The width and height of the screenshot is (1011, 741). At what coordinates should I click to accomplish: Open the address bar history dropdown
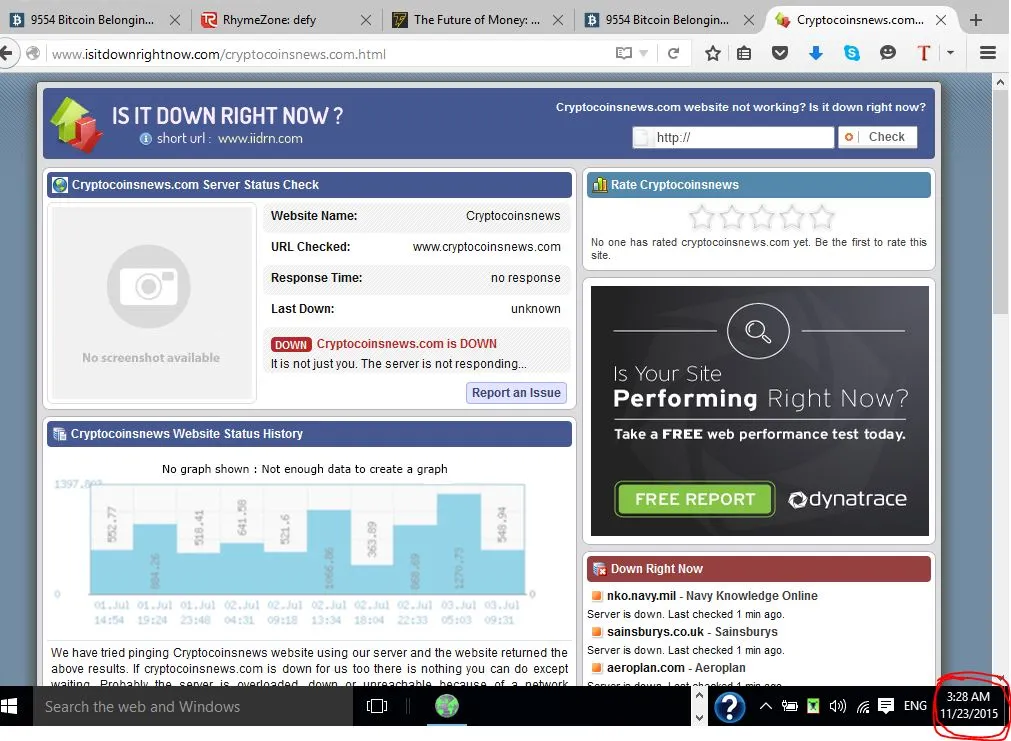point(644,54)
